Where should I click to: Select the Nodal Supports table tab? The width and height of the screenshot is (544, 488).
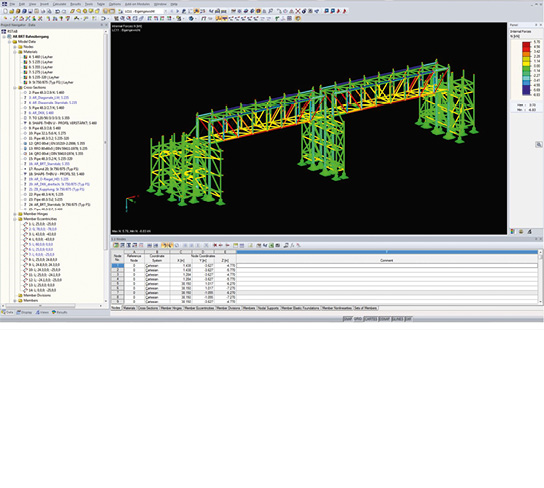(268, 308)
